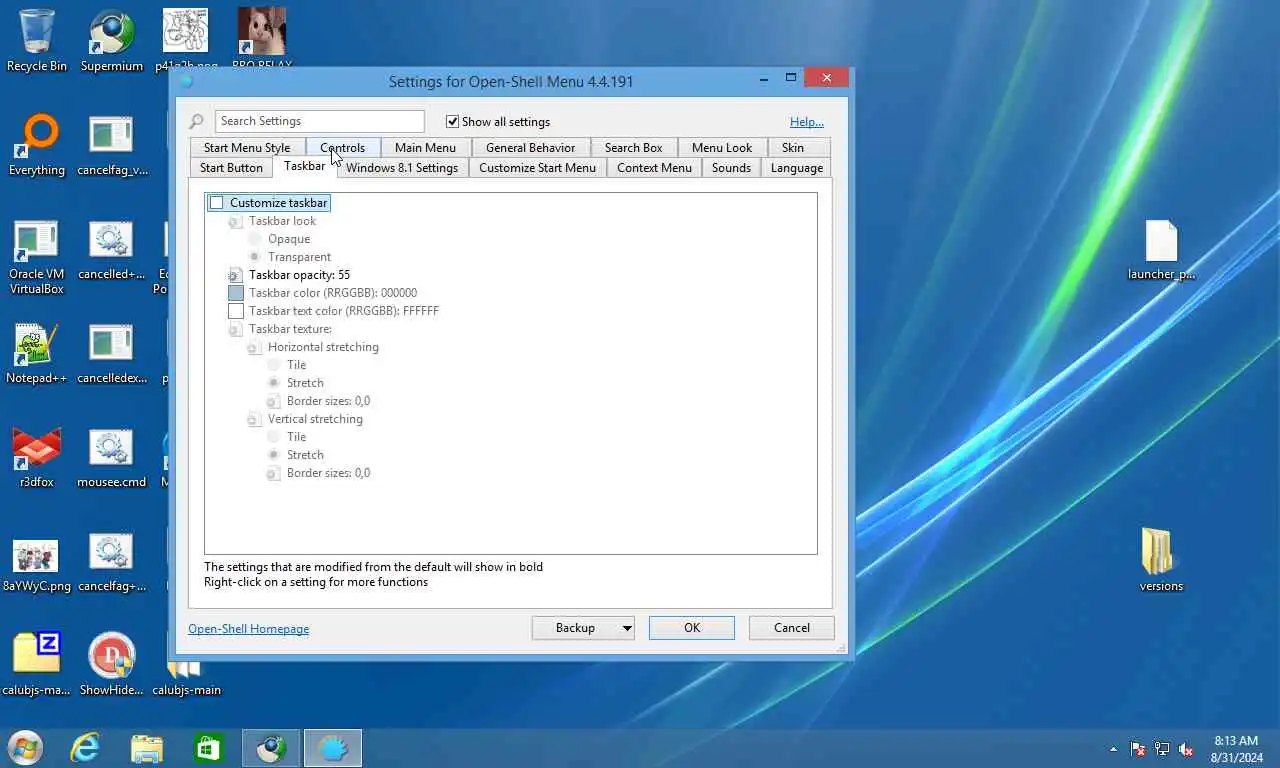This screenshot has width=1280, height=768.
Task: Select the Transparent taskbar look option
Action: point(255,257)
